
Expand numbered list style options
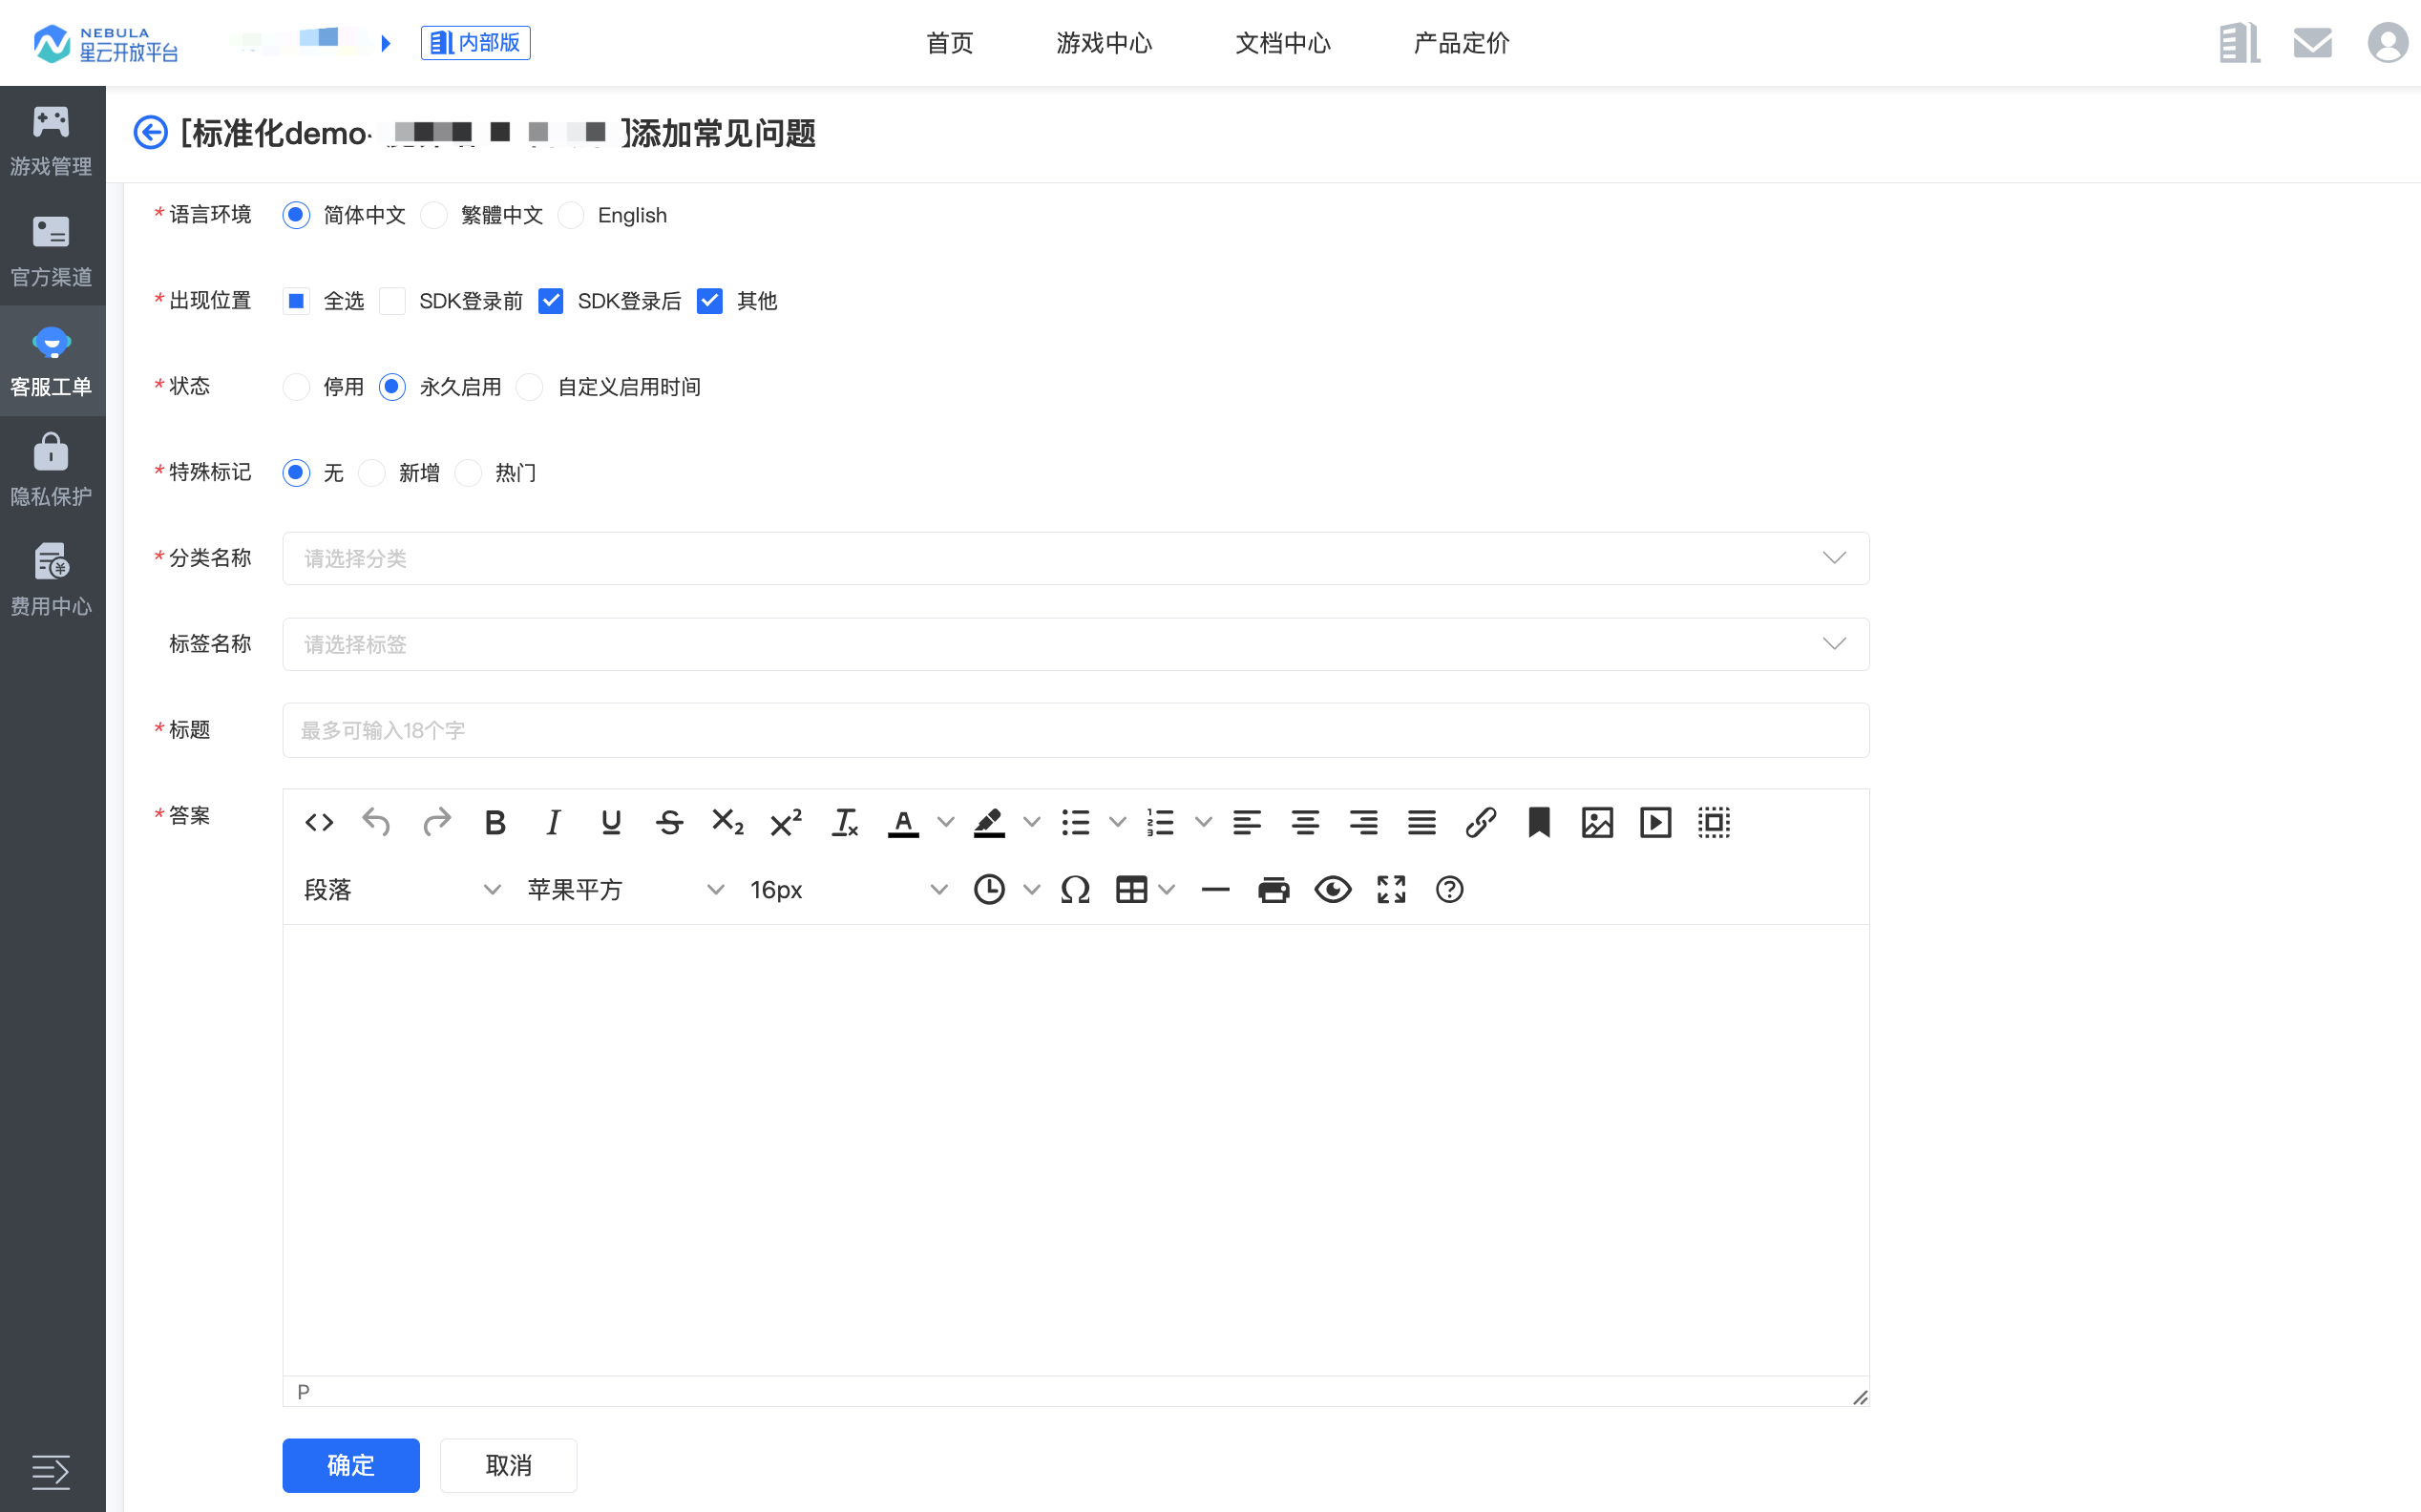click(1203, 822)
